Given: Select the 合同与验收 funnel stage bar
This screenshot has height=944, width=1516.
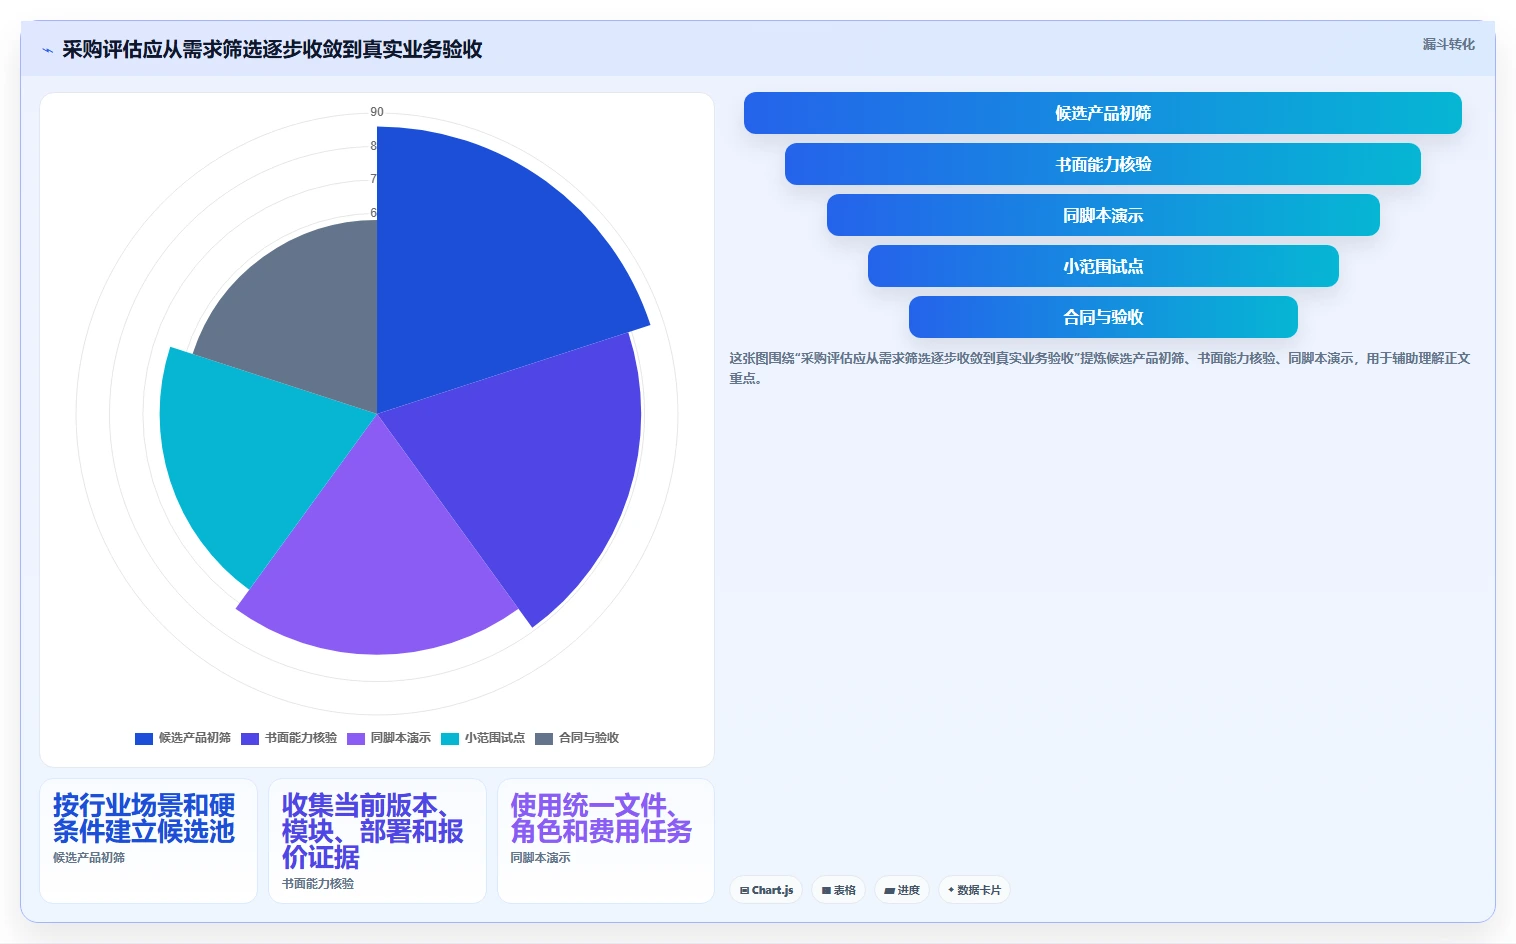Looking at the screenshot, I should [1102, 317].
